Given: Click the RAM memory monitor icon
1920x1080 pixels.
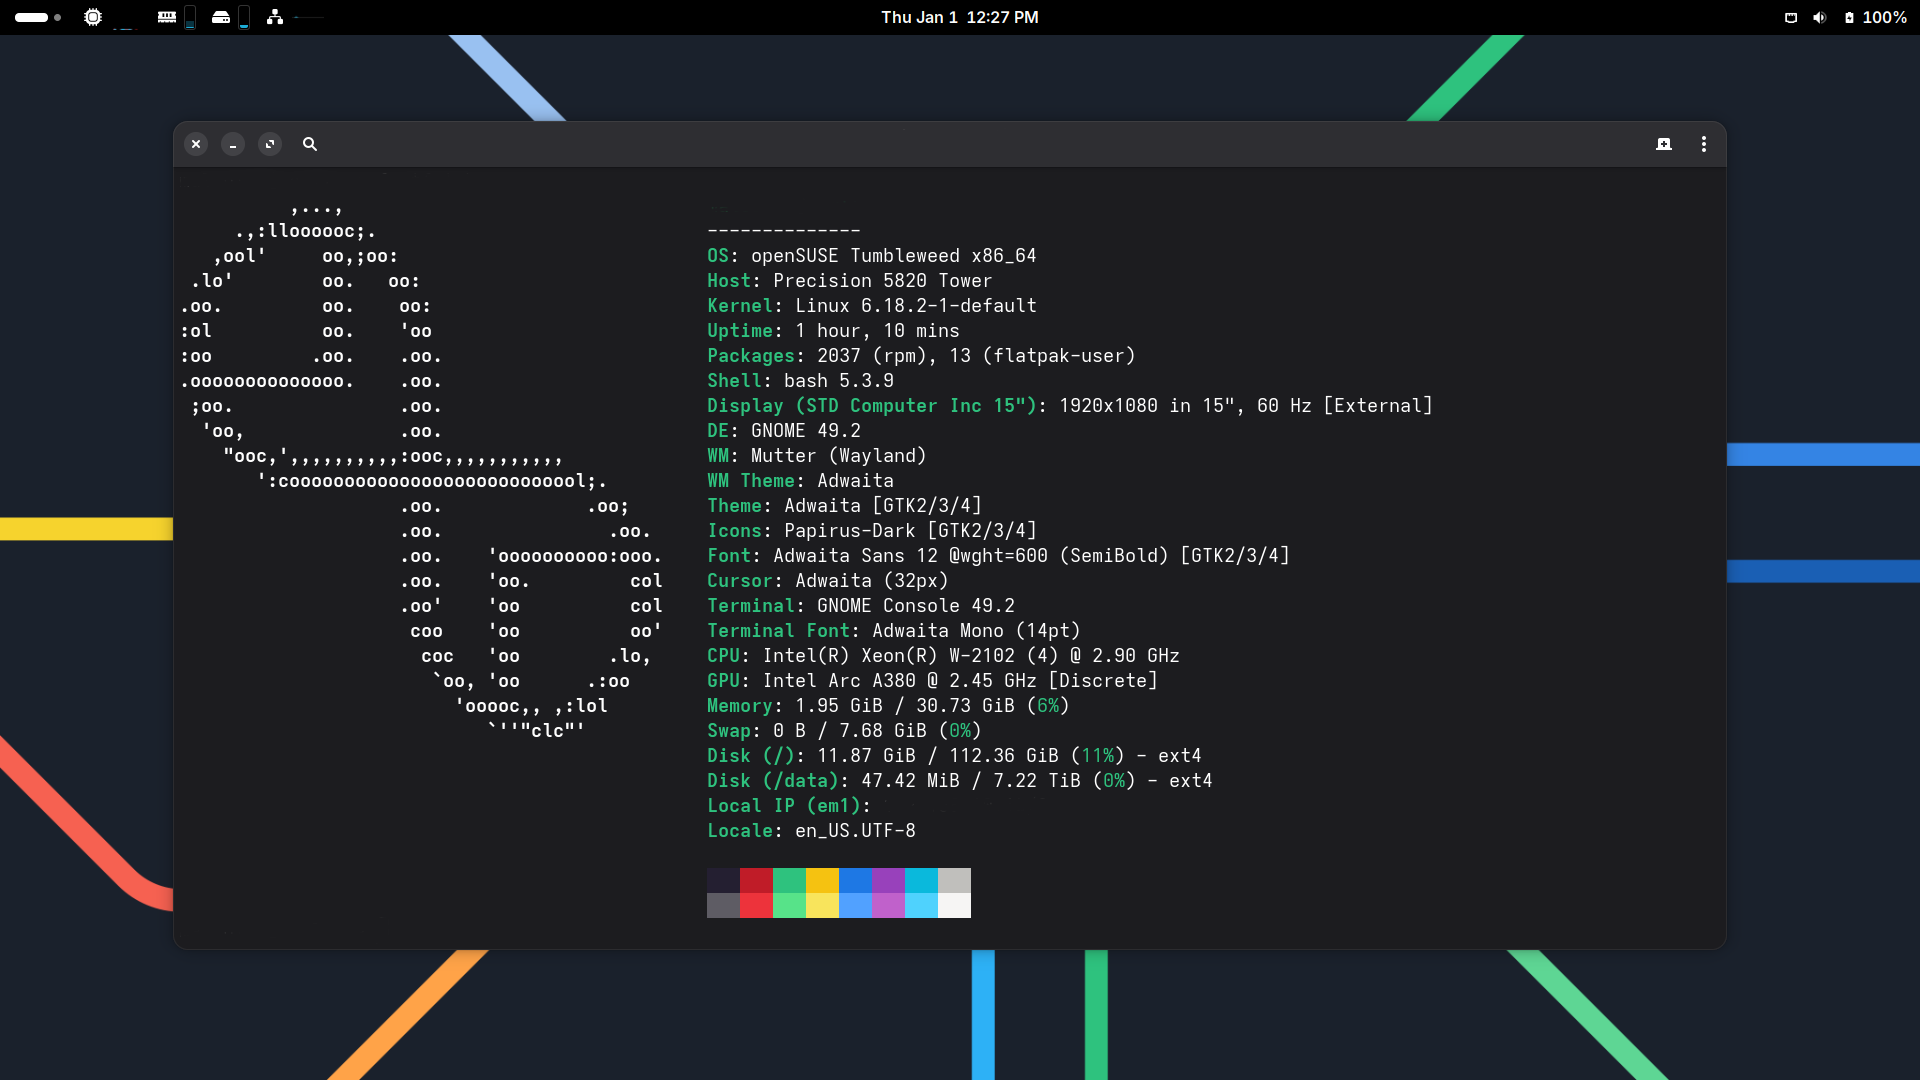Looking at the screenshot, I should pos(167,17).
